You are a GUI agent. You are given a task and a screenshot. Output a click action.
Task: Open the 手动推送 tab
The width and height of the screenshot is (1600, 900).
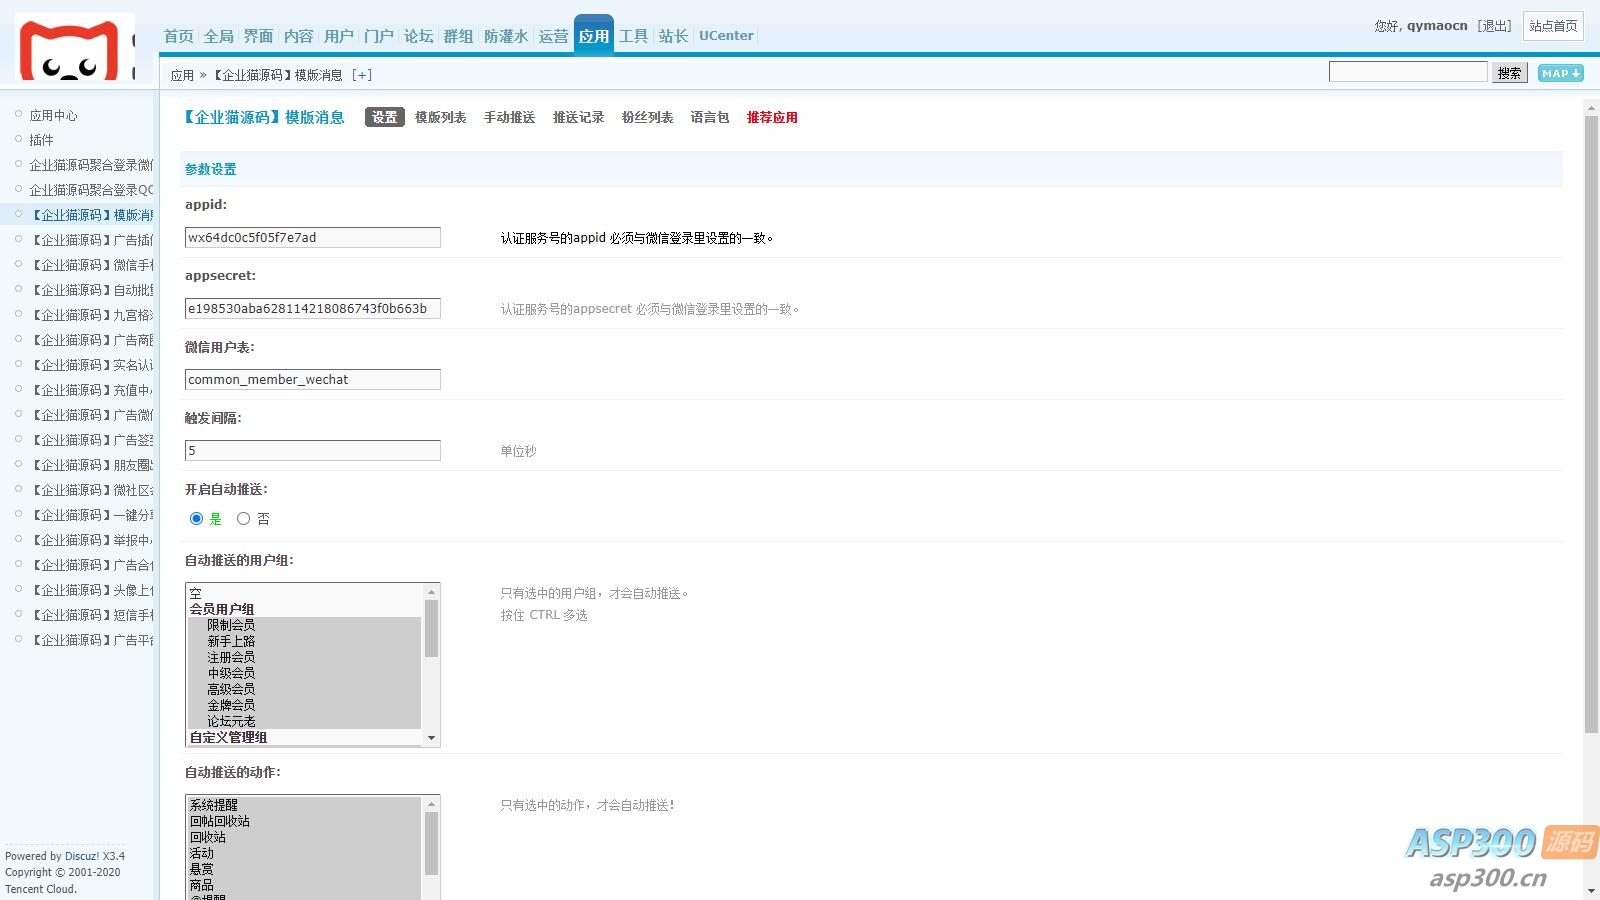509,117
